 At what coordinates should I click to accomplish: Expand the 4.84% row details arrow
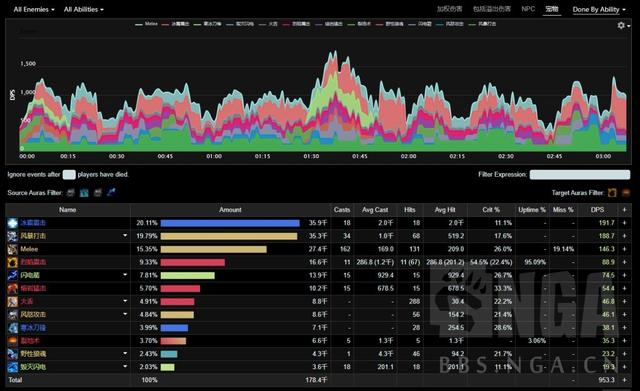pos(125,314)
